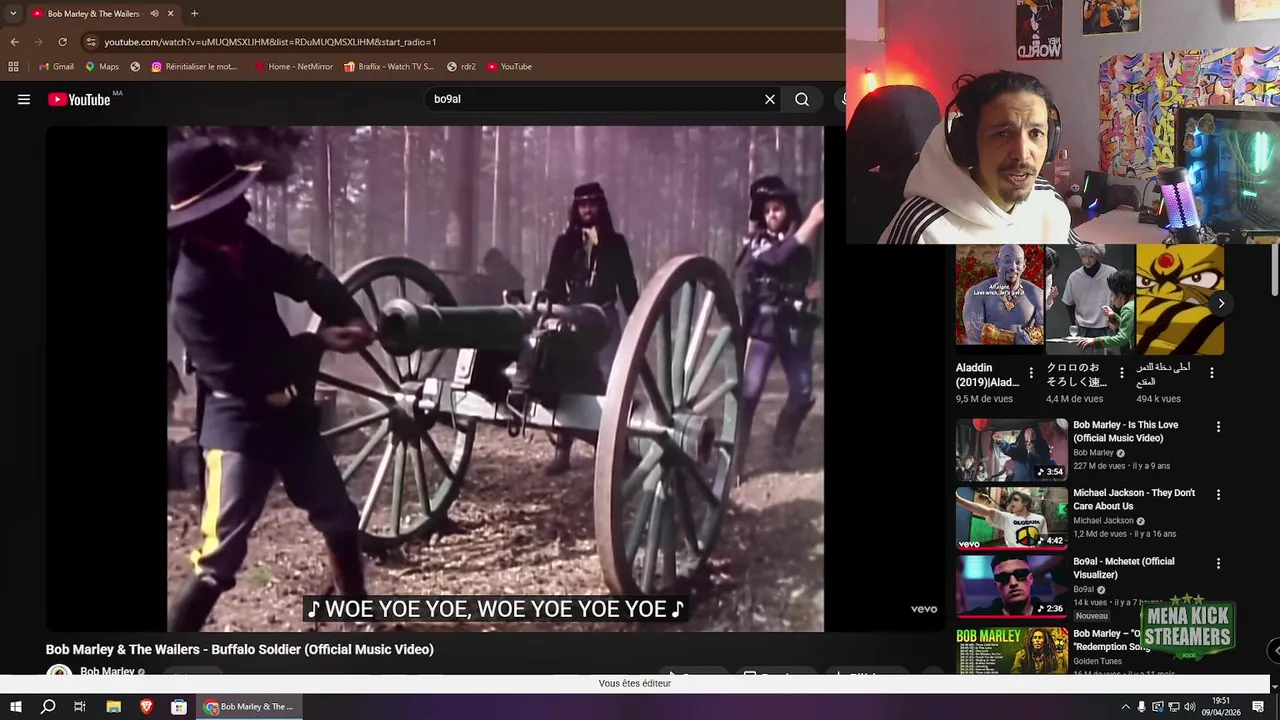Viewport: 1280px width, 720px height.
Task: Open the Aladdin (2019) thumbnail
Action: (999, 300)
